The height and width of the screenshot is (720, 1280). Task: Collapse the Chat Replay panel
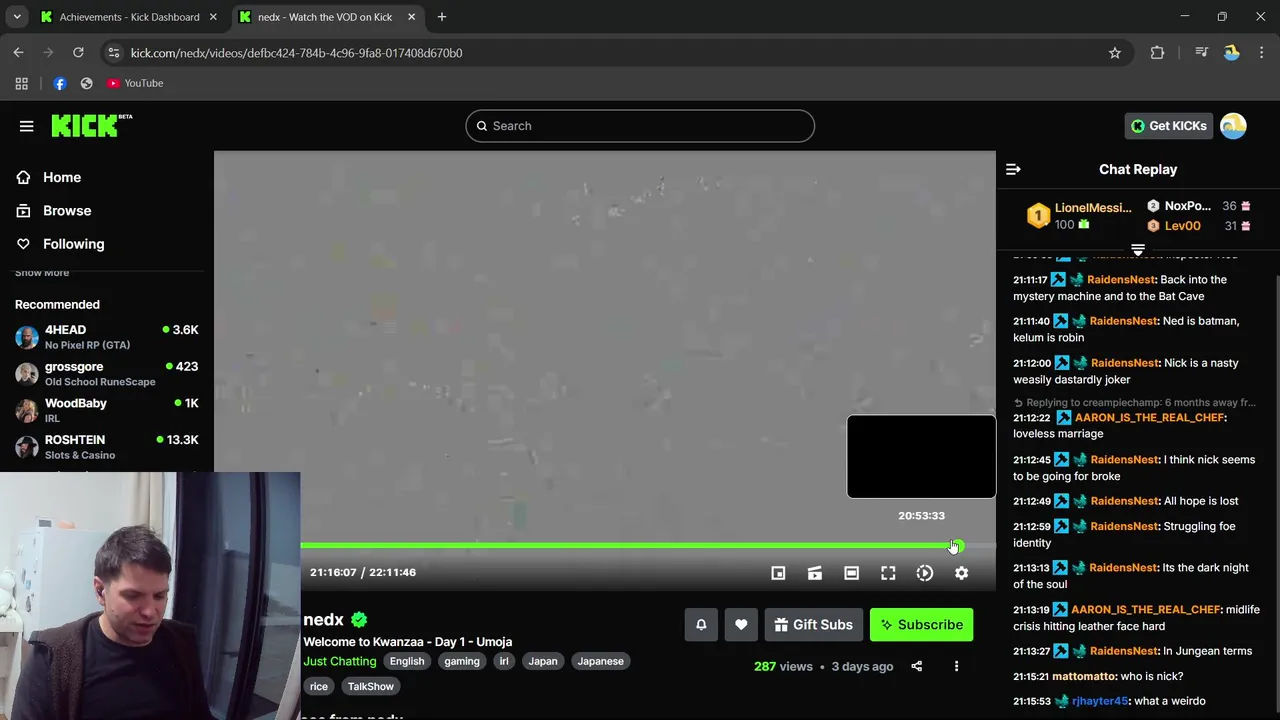(1013, 169)
